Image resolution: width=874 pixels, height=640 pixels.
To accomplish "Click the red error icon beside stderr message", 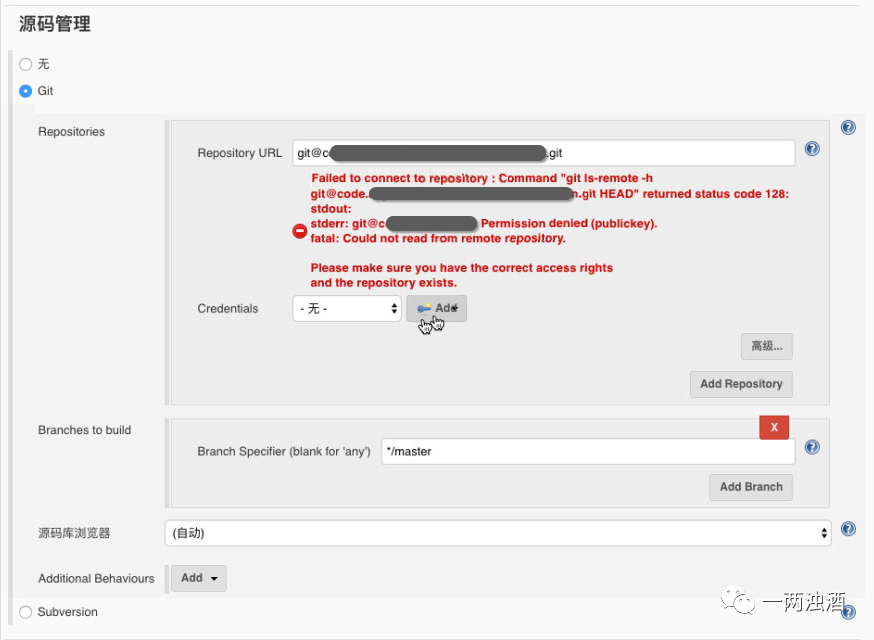I will [x=299, y=231].
